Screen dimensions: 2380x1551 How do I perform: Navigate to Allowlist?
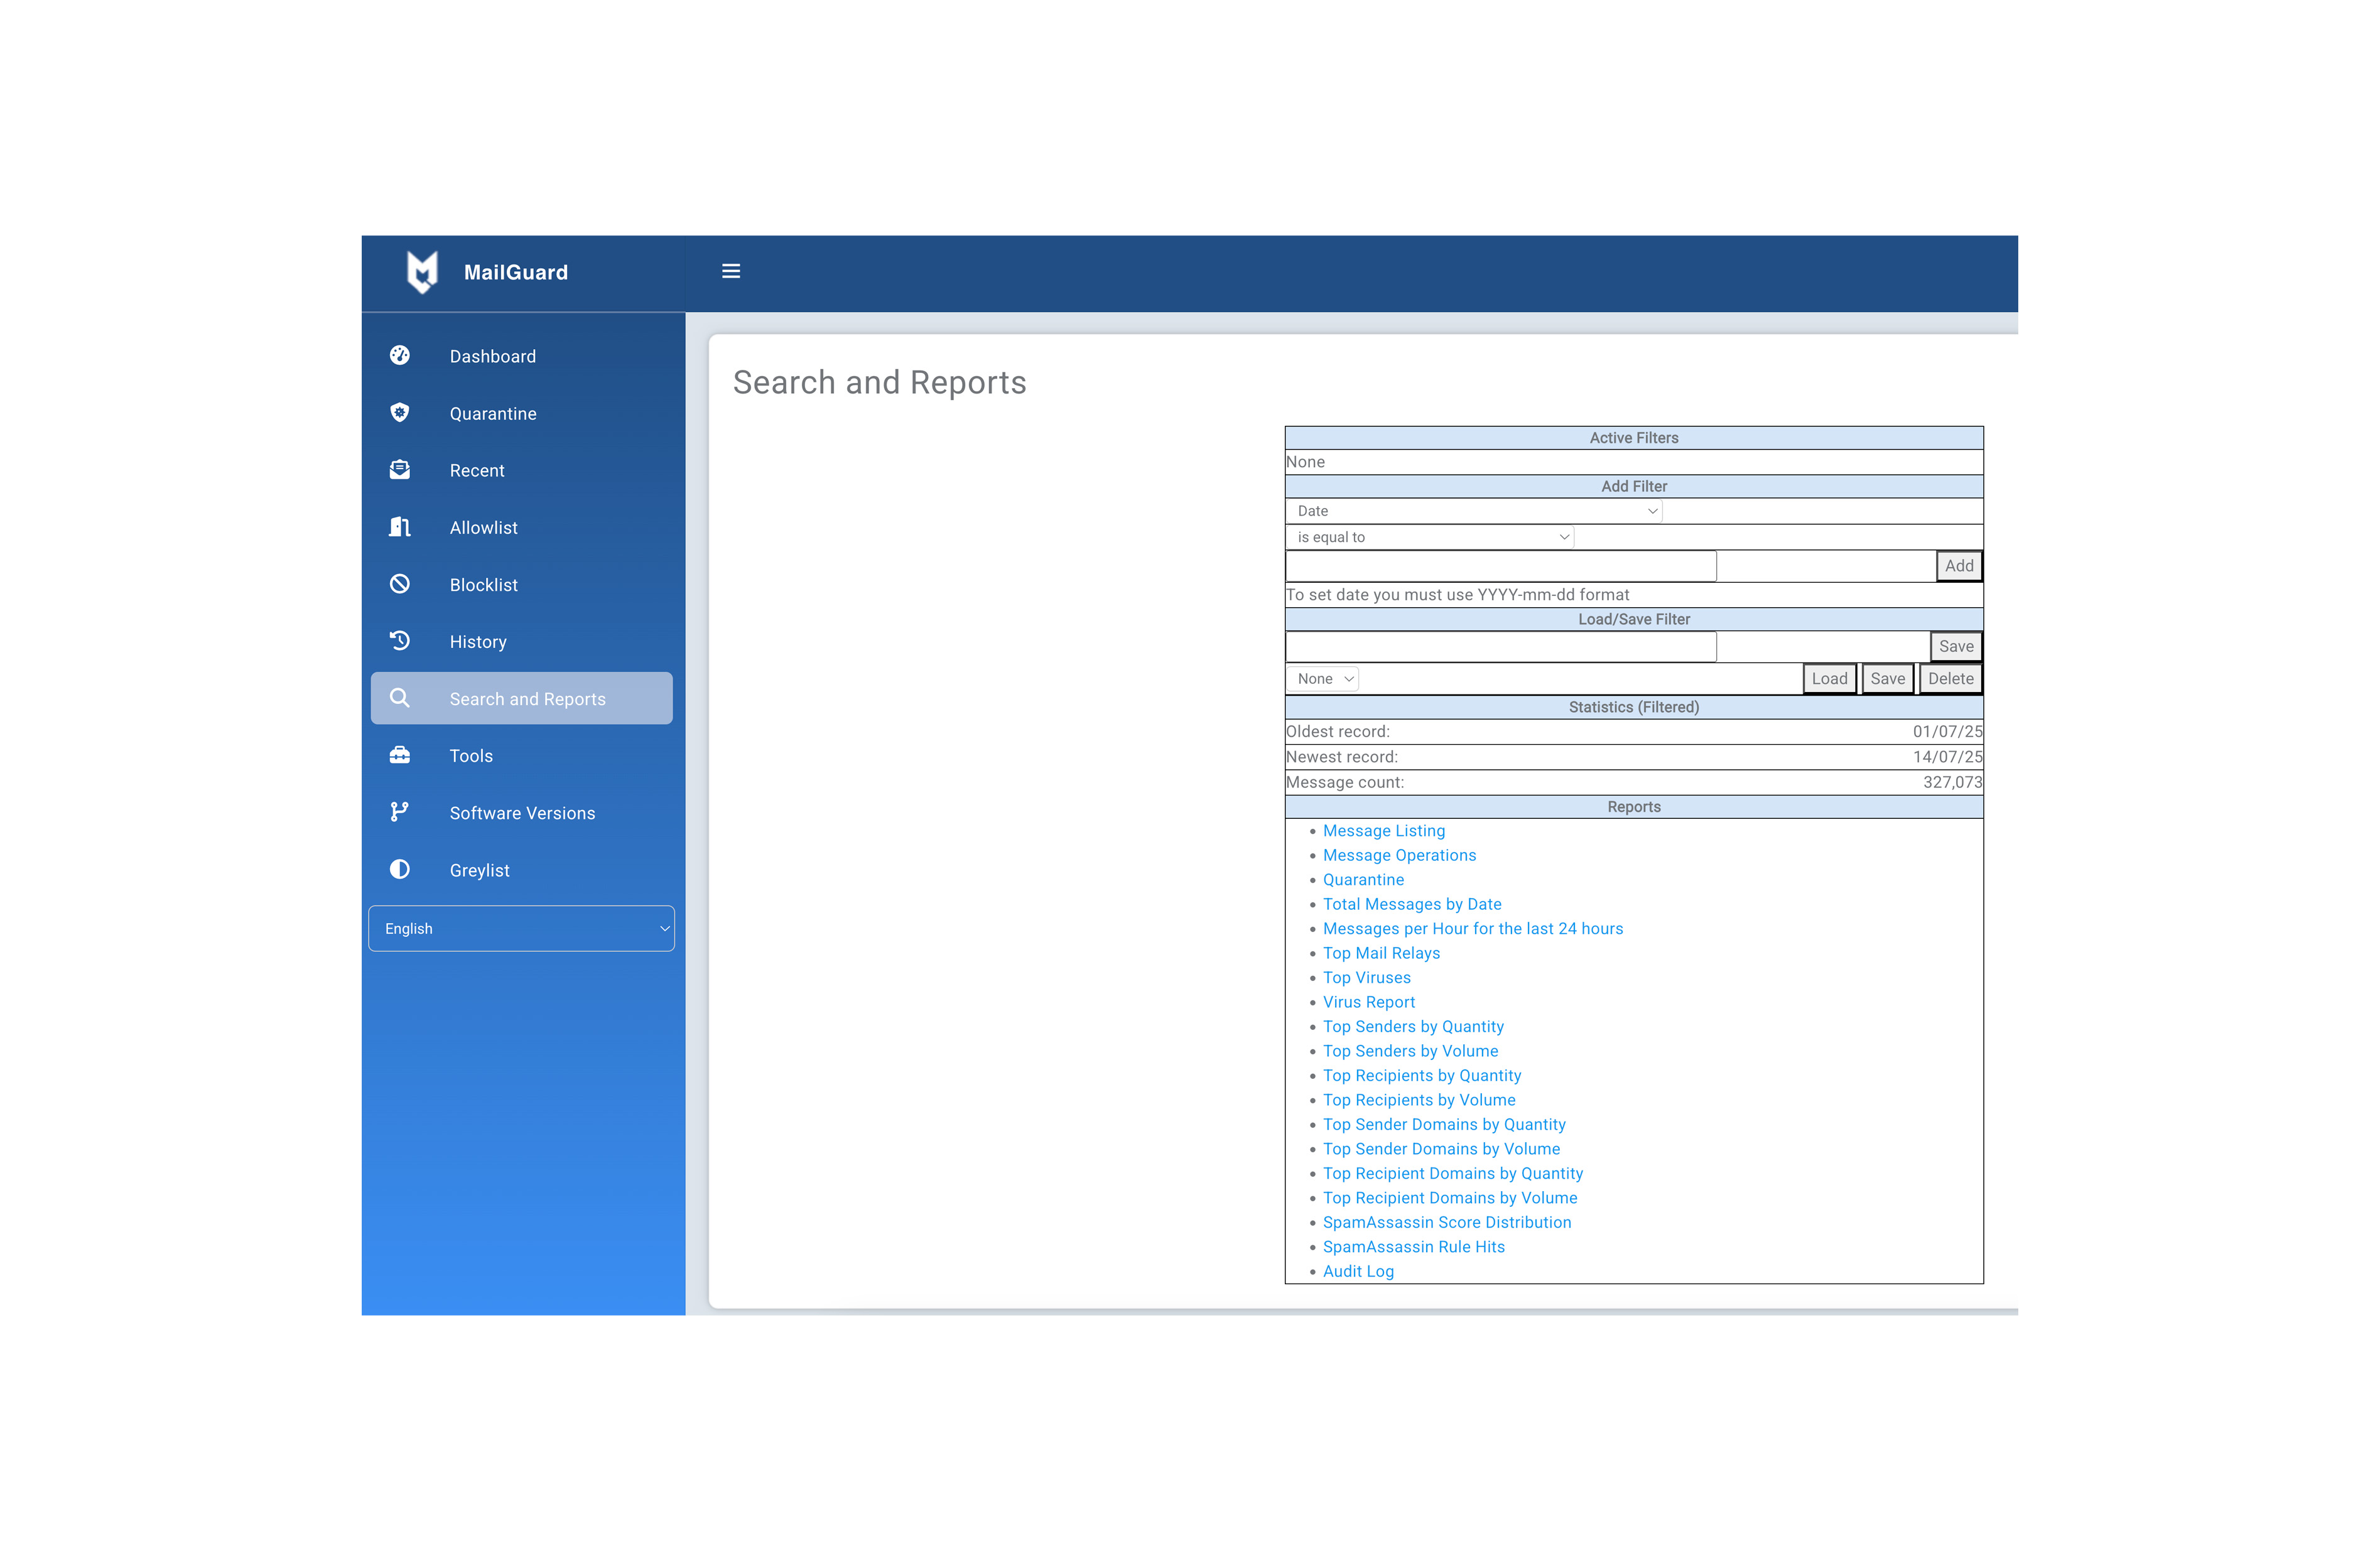click(522, 527)
